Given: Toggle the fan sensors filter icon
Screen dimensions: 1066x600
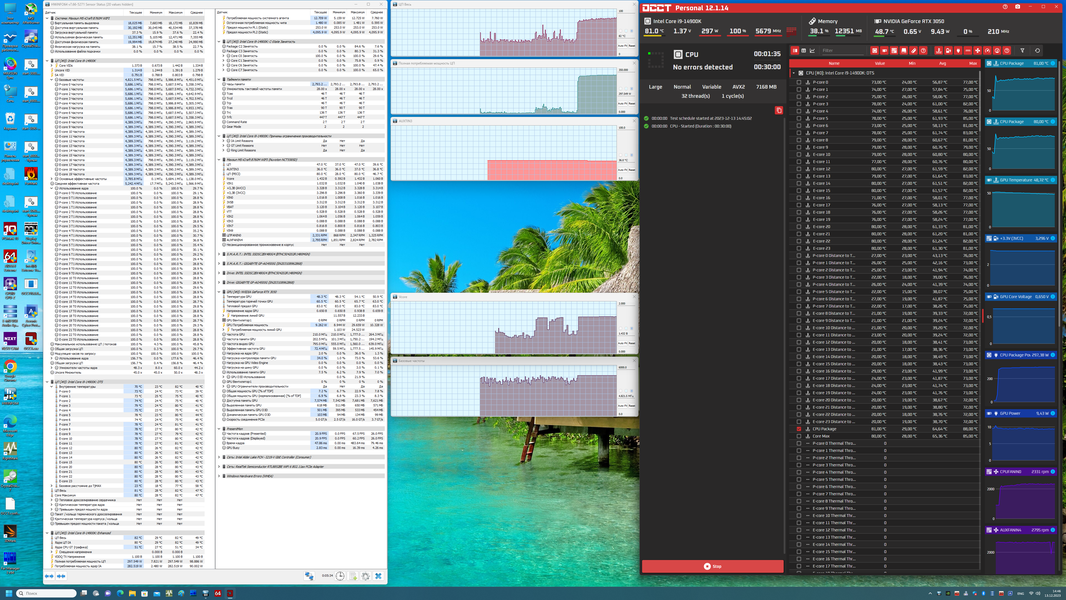Looking at the screenshot, I should (978, 50).
